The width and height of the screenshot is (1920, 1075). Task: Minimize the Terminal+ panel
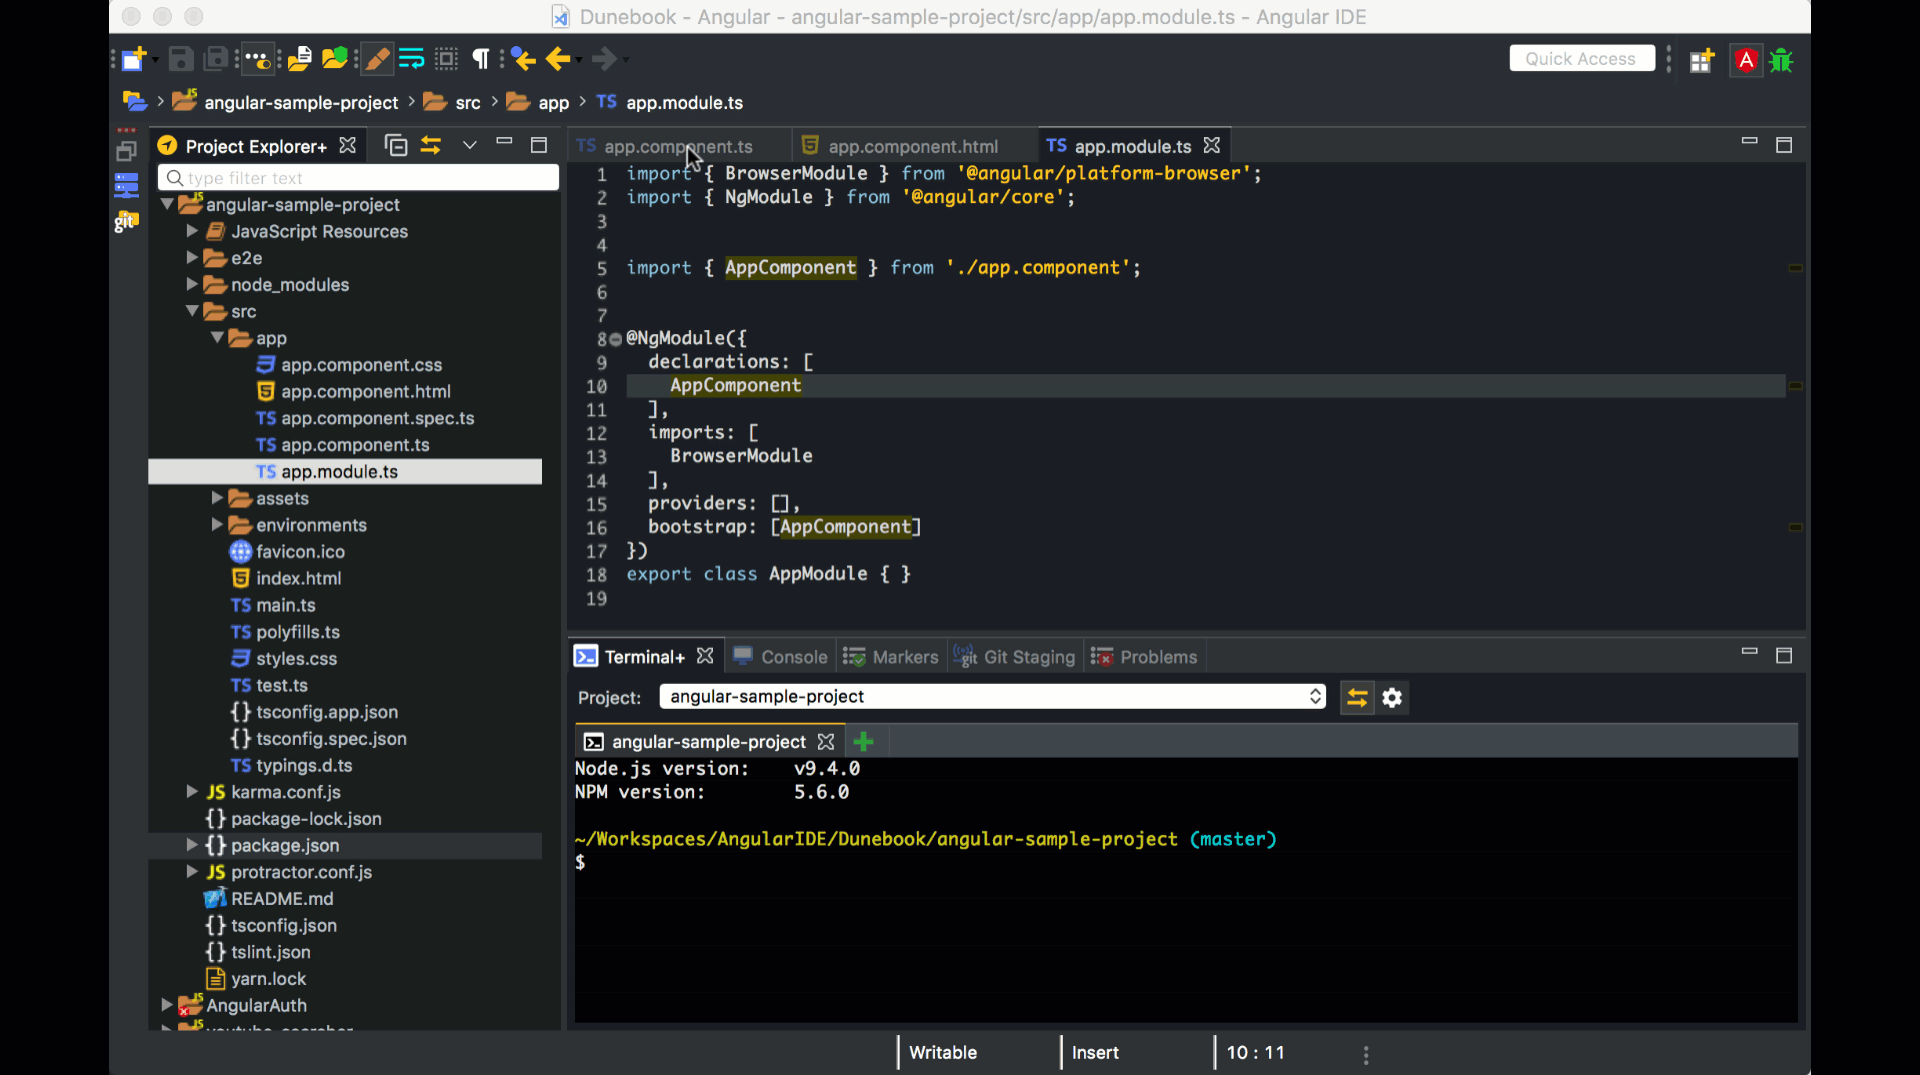tap(1749, 652)
